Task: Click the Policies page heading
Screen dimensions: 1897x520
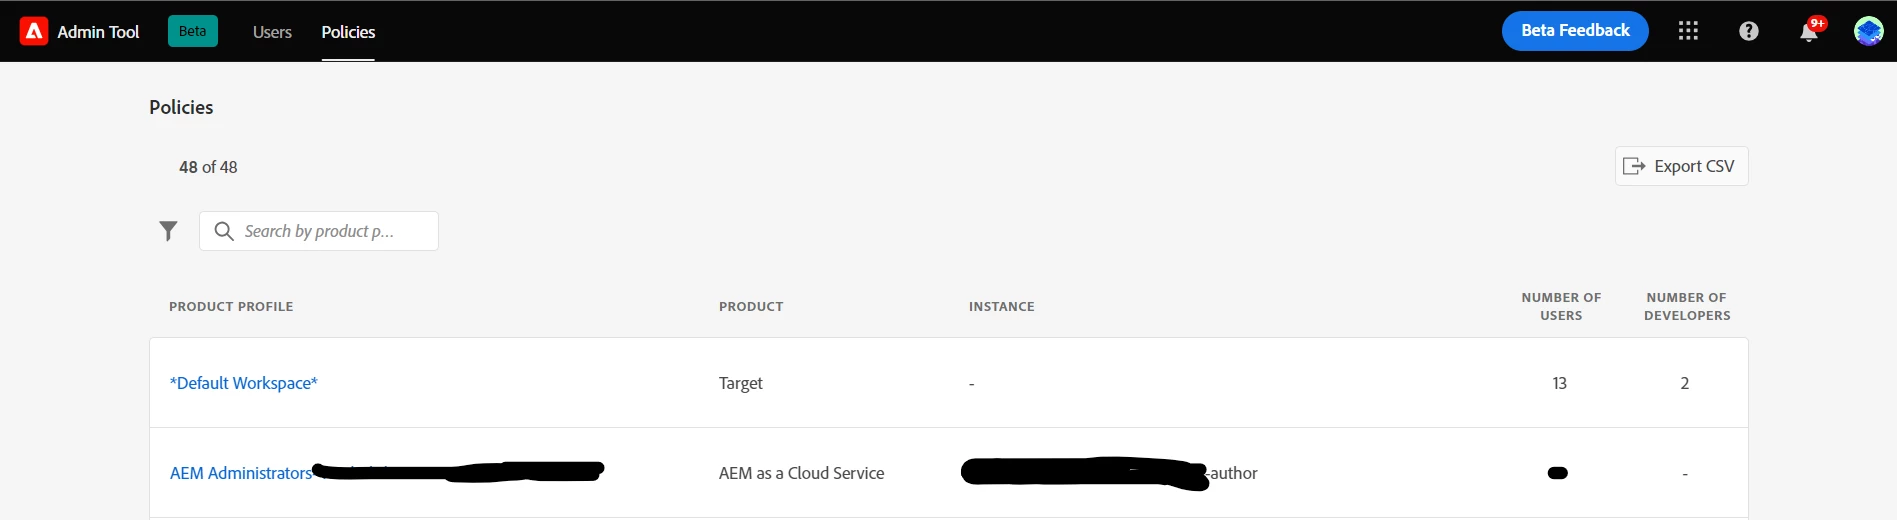Action: (x=181, y=107)
